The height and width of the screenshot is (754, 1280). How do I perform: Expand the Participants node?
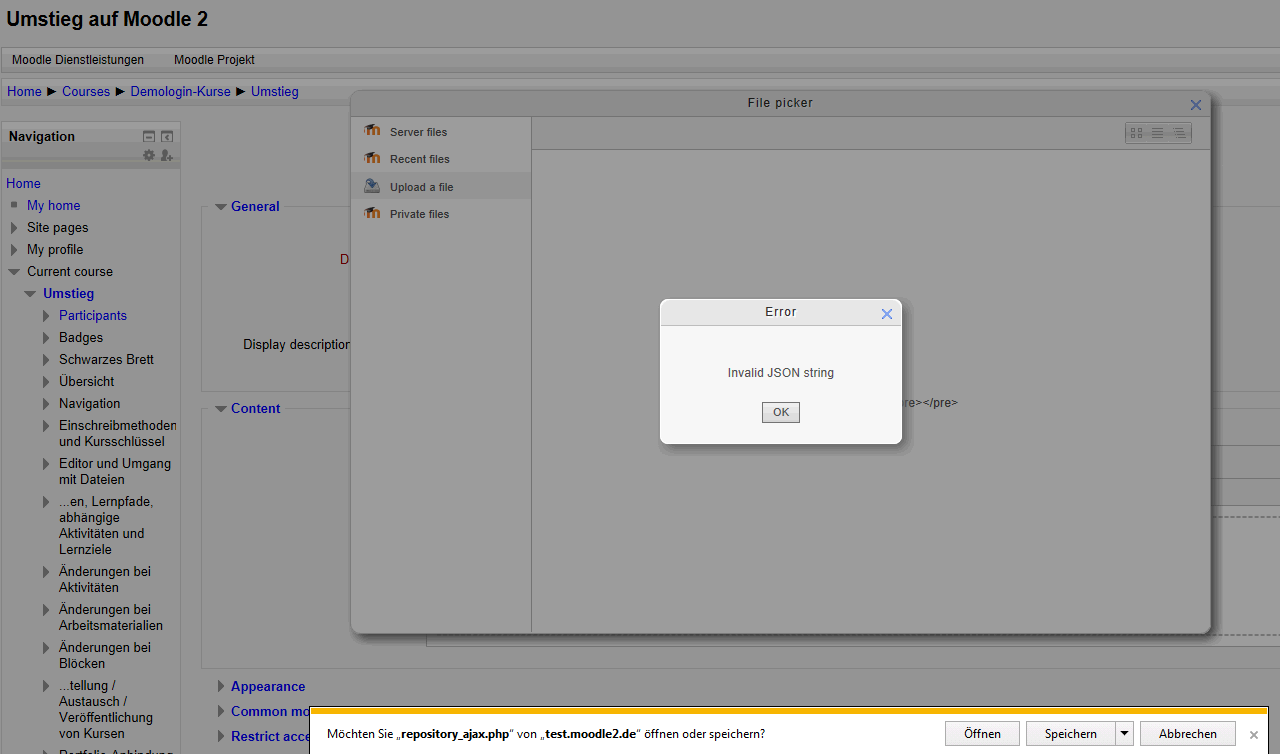[46, 315]
